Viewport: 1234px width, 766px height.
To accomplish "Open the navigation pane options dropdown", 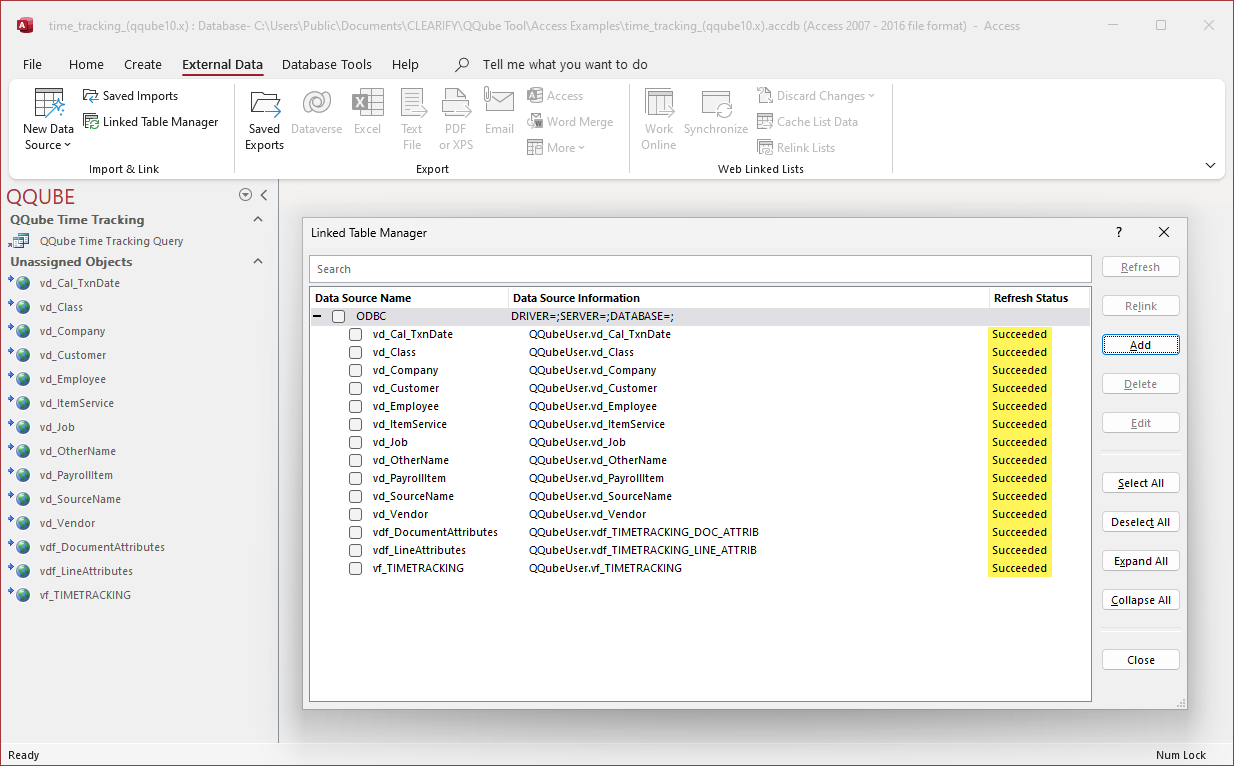I will [245, 195].
